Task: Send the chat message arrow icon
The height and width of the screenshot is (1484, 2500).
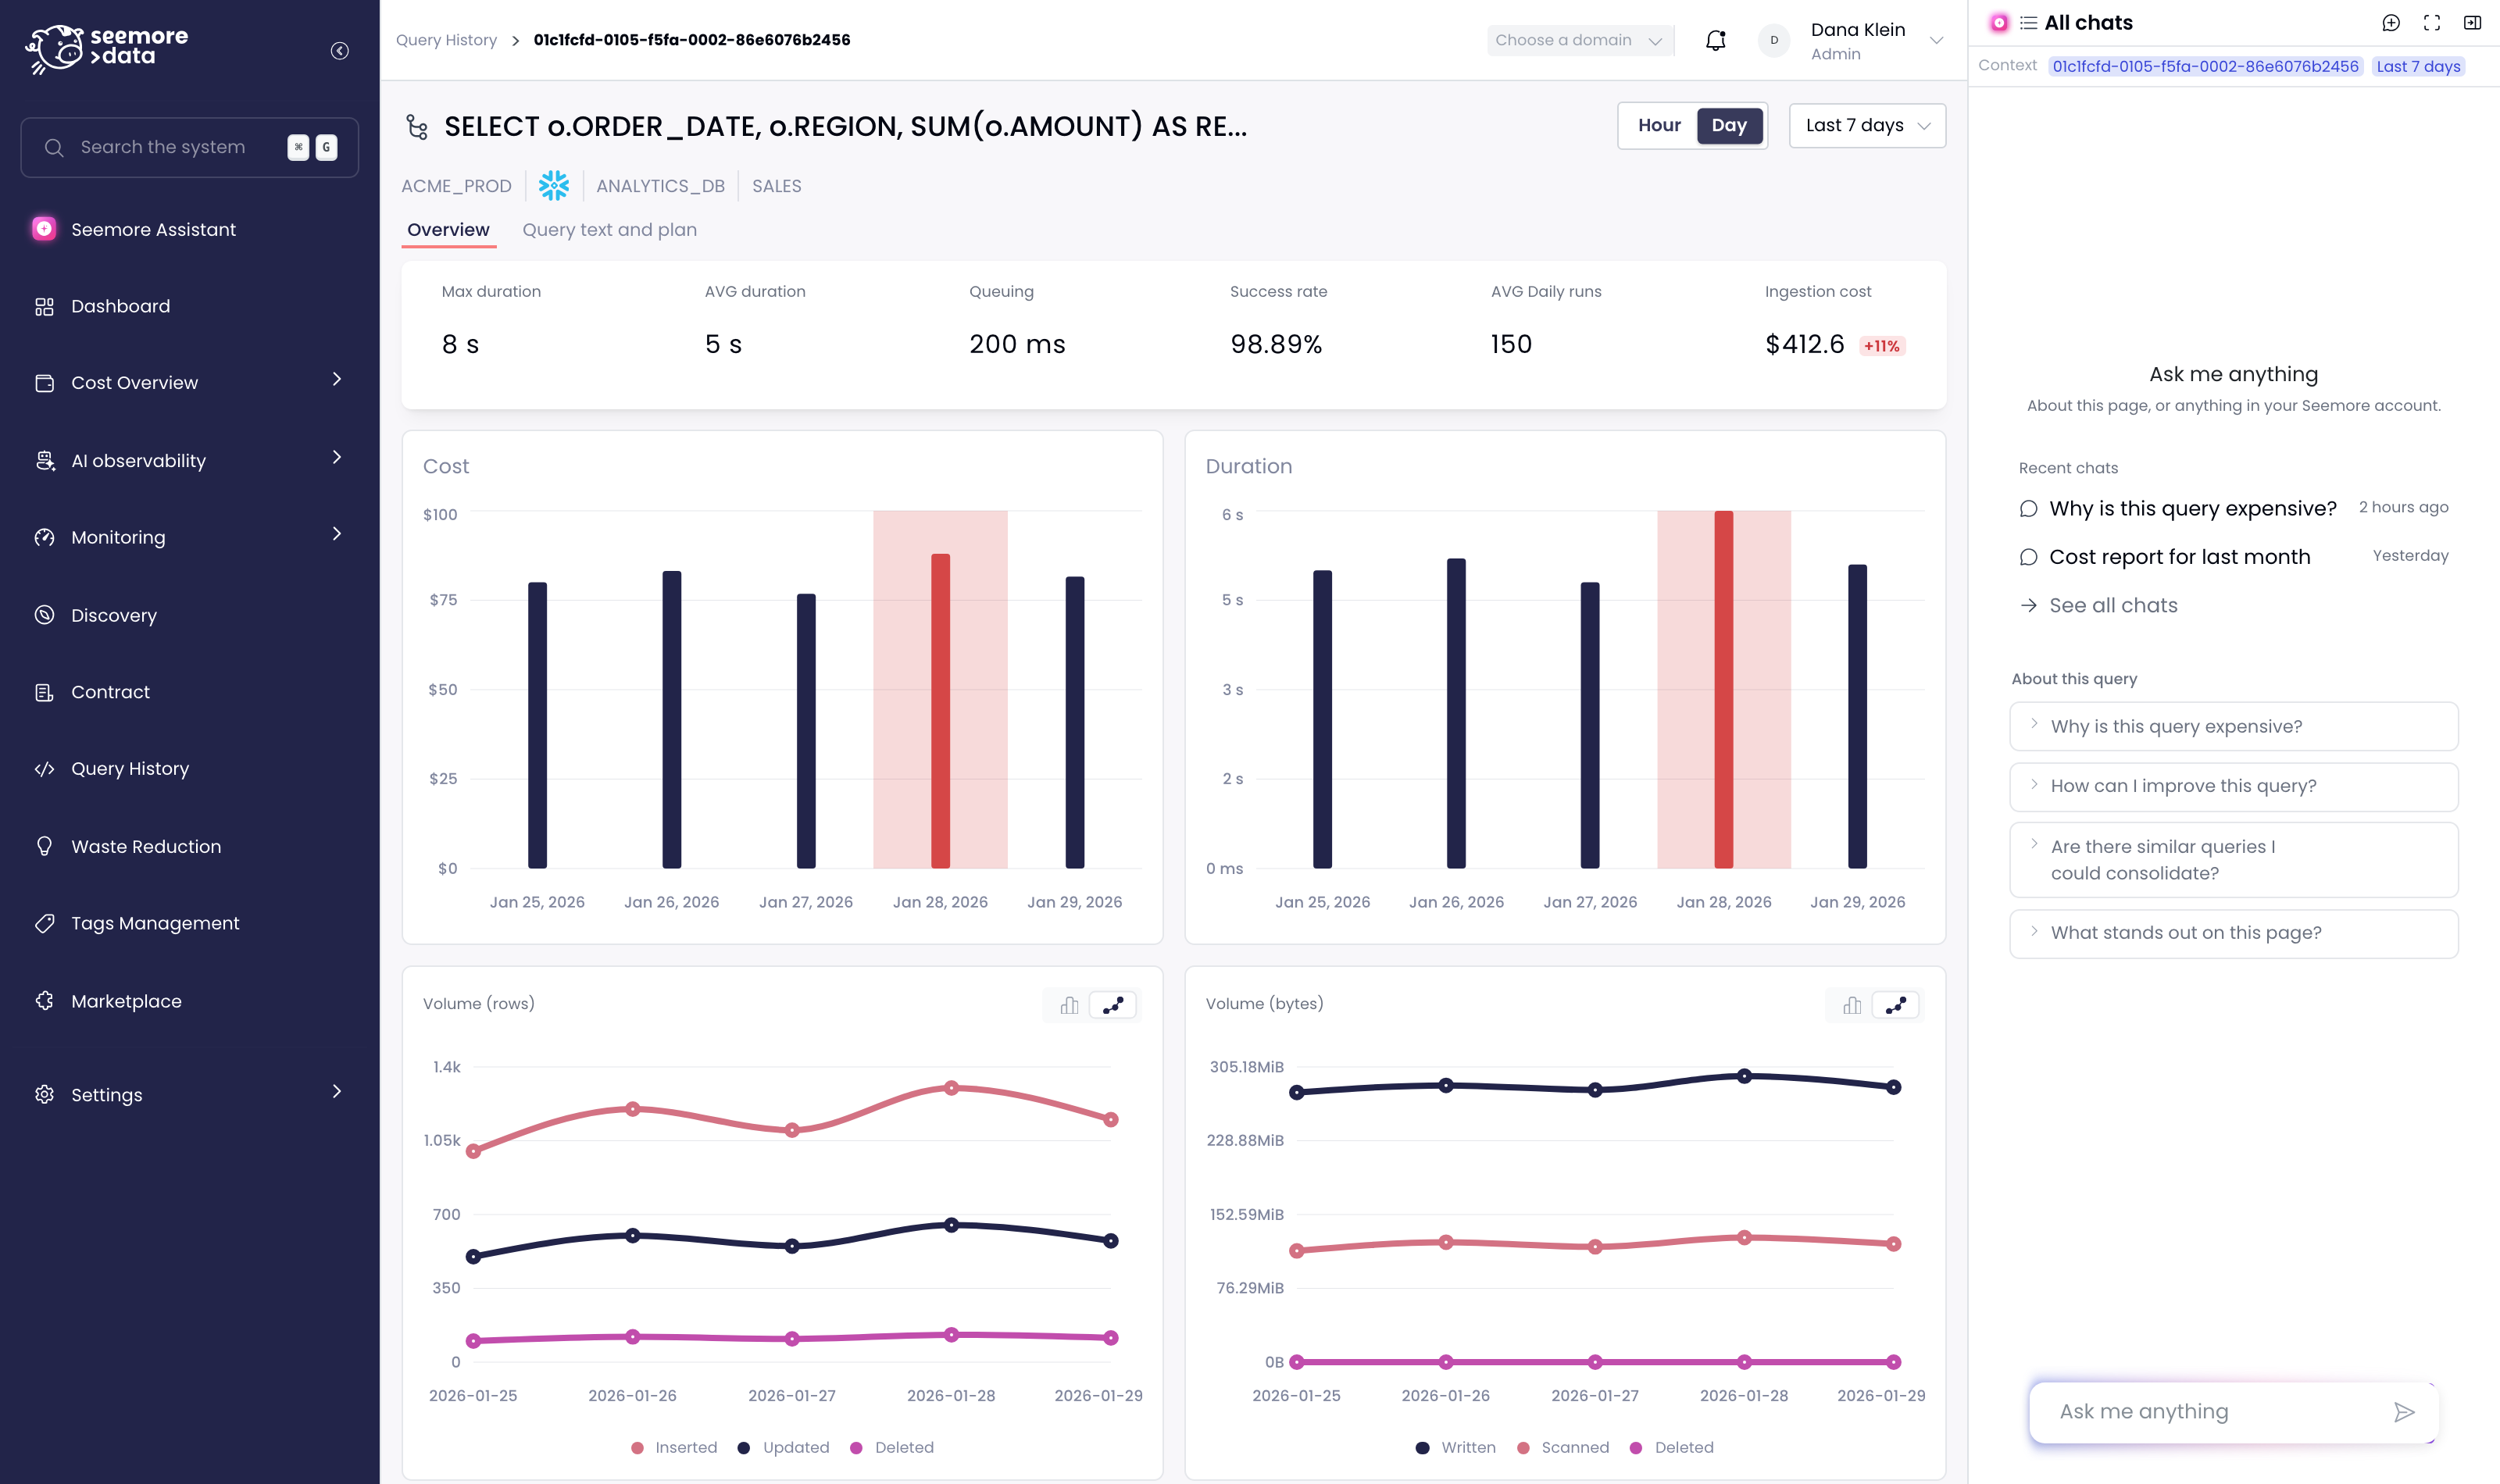Action: [x=2405, y=1412]
